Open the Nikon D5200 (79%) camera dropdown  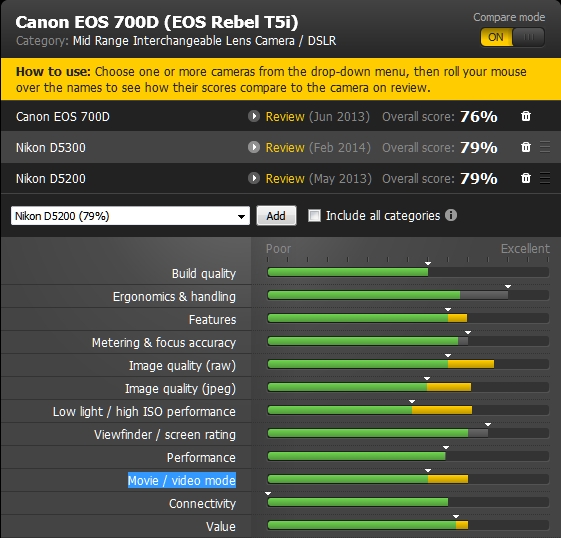click(x=130, y=216)
